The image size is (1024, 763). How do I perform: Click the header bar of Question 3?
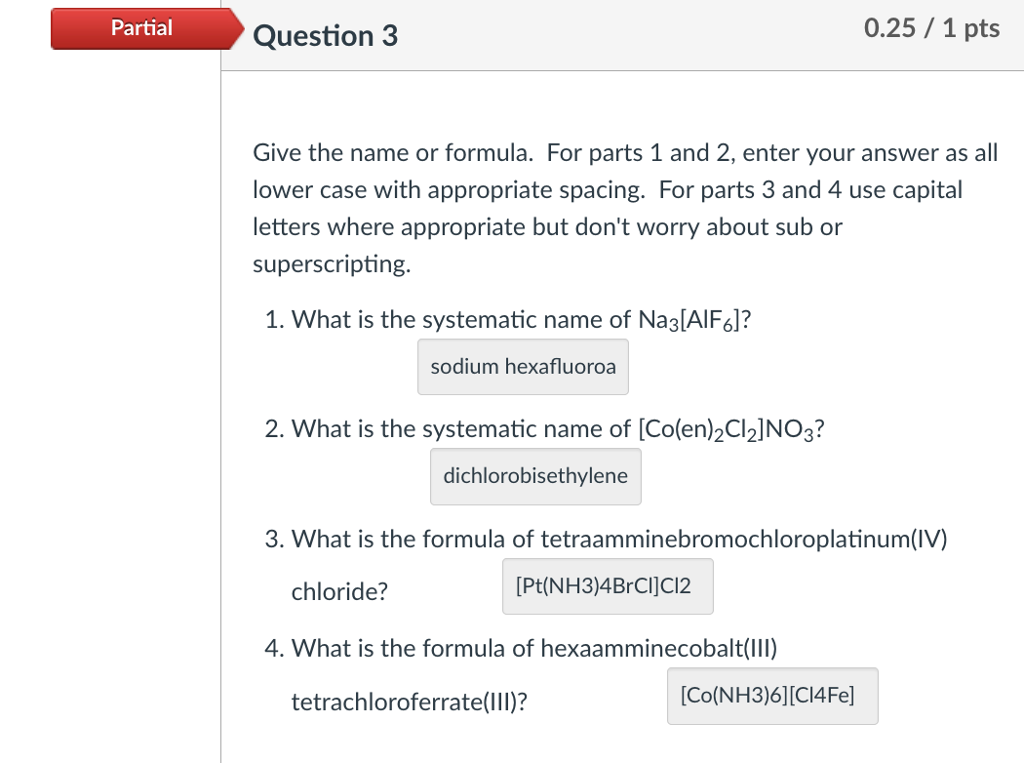point(620,35)
